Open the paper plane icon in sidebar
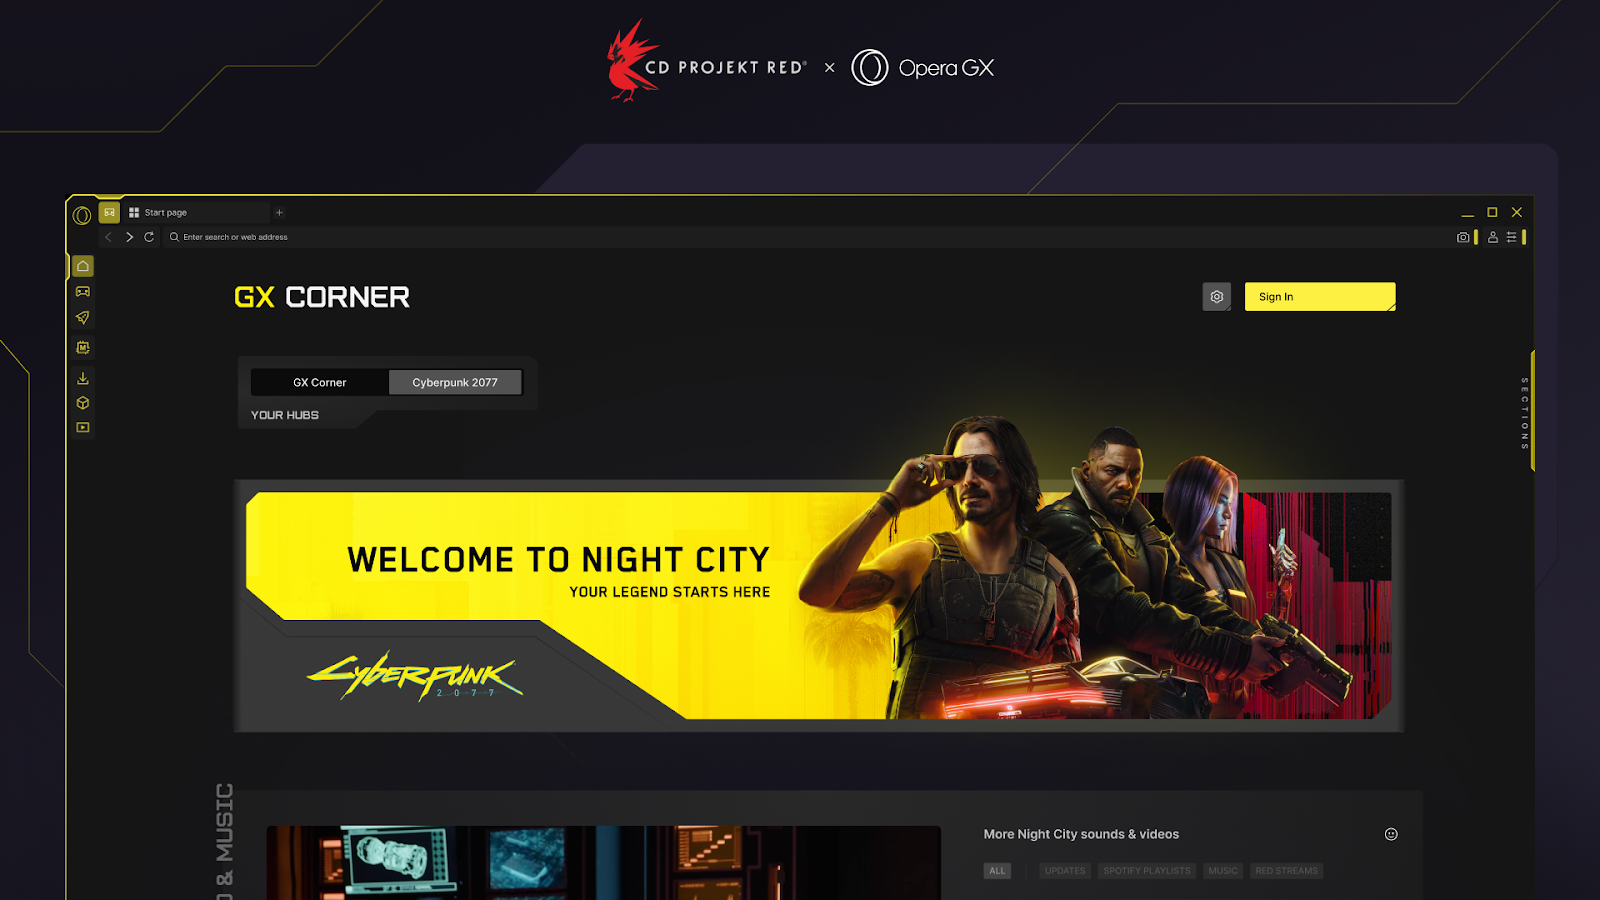The width and height of the screenshot is (1600, 900). [x=83, y=318]
